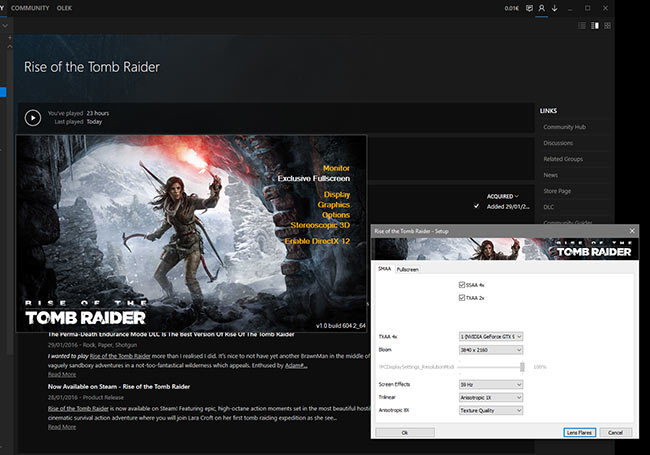
Task: Open Graphics settings in game launcher
Action: (x=334, y=205)
